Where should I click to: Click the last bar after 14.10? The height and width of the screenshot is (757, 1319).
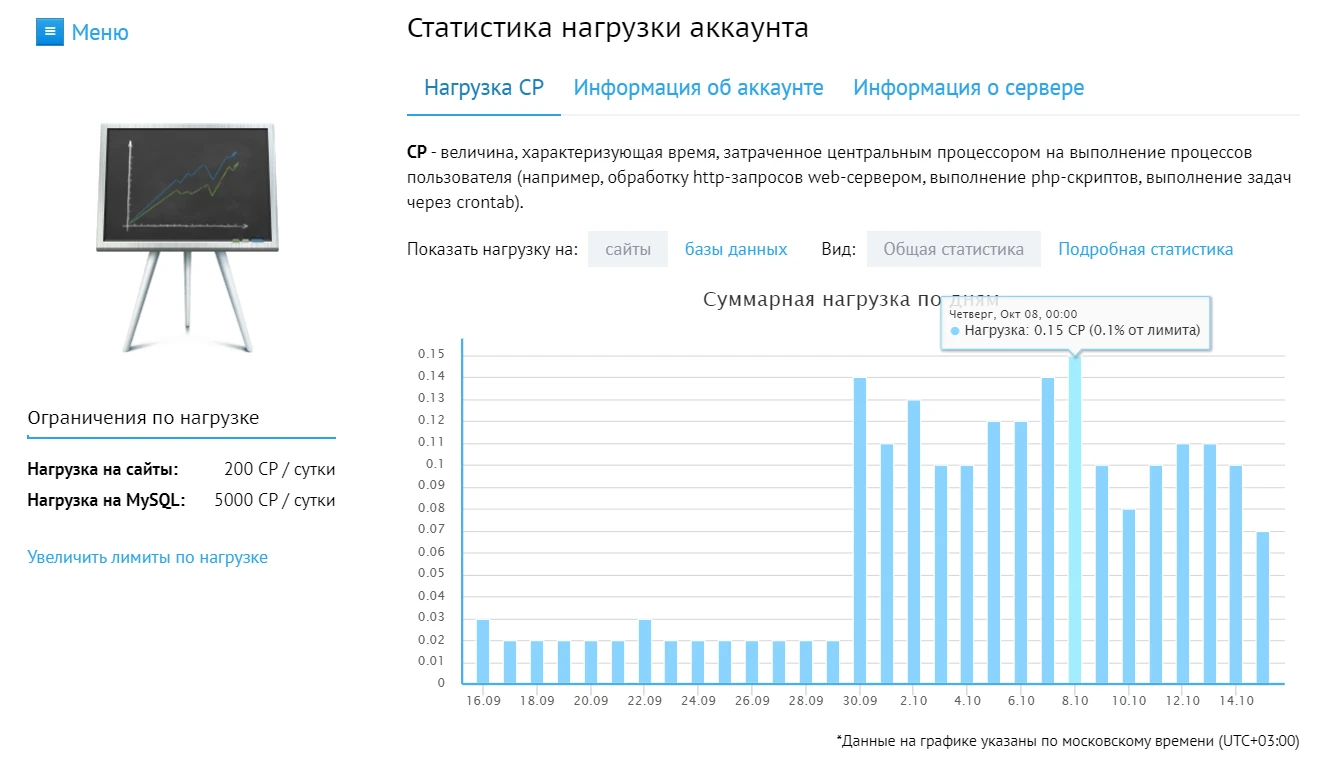tap(1263, 608)
